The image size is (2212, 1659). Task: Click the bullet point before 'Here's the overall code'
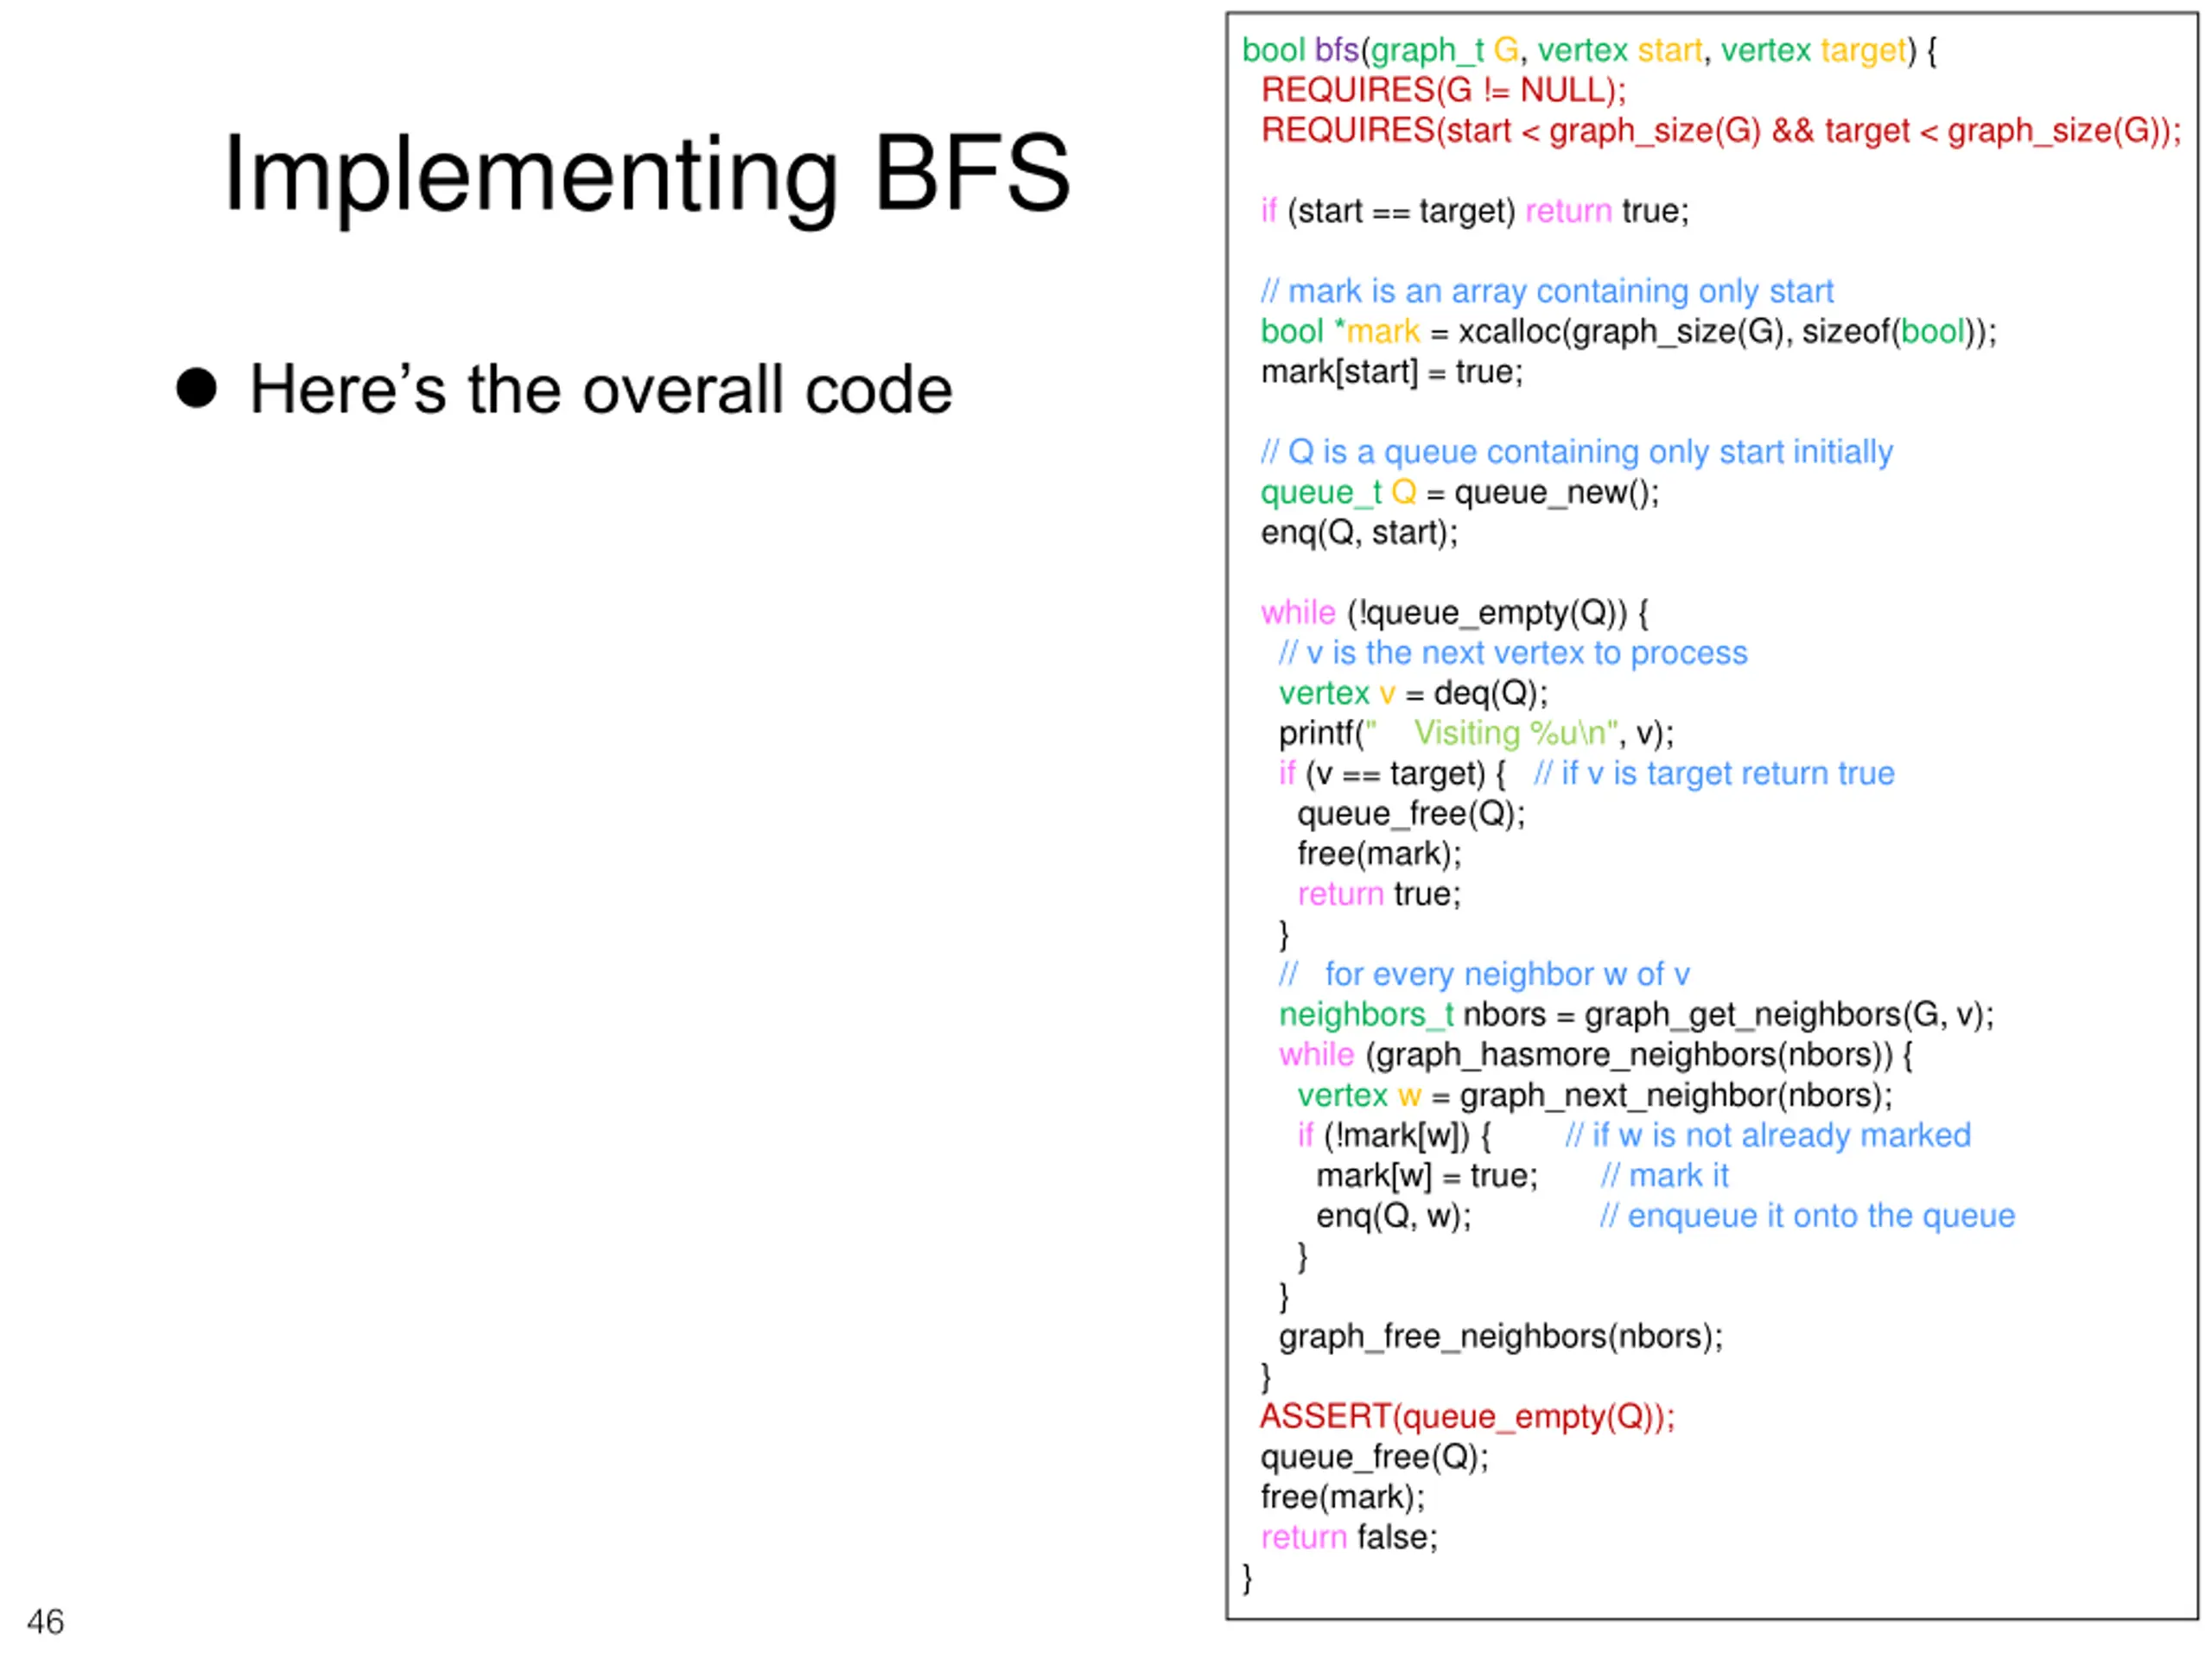pyautogui.click(x=196, y=388)
